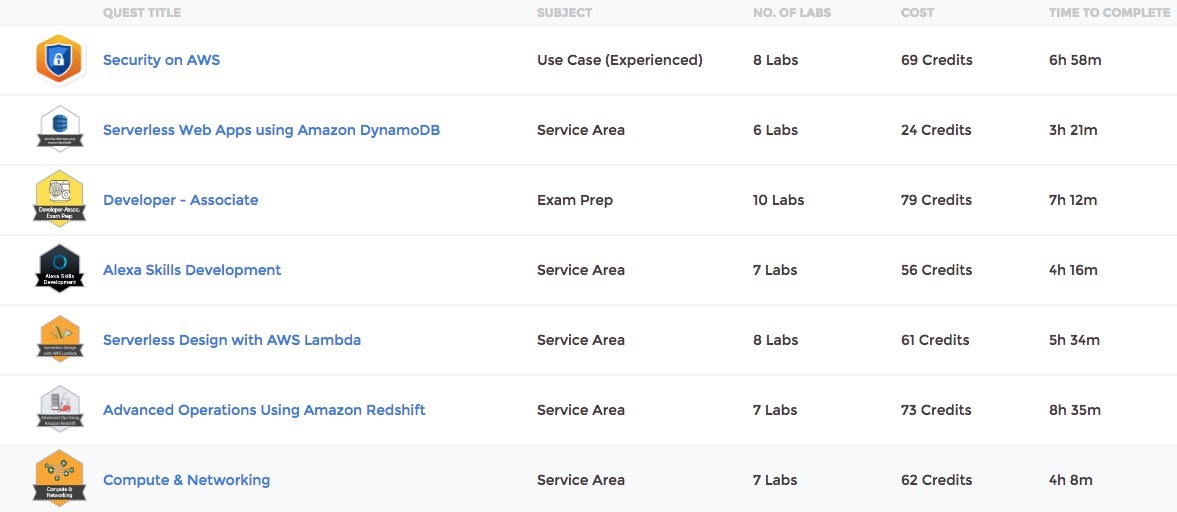Open Serverless Design with AWS Lambda quest
Image resolution: width=1177 pixels, height=512 pixels.
tap(232, 340)
